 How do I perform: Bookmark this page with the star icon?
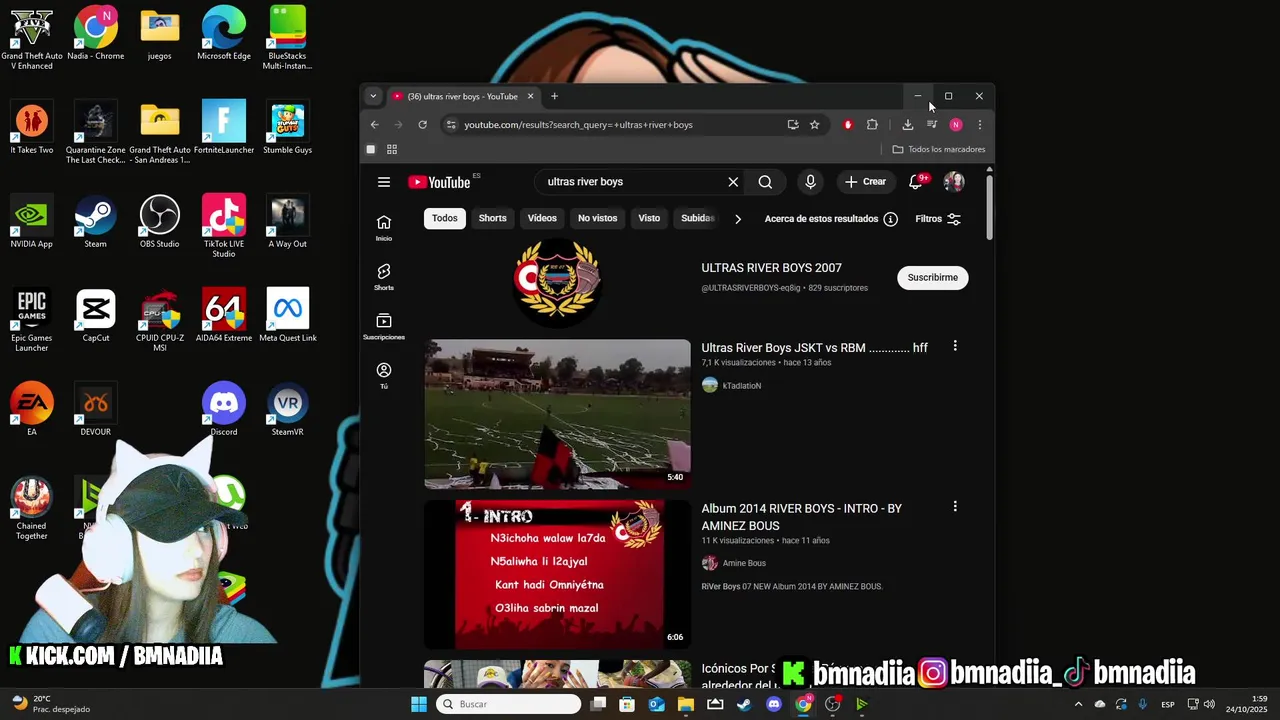click(x=815, y=125)
